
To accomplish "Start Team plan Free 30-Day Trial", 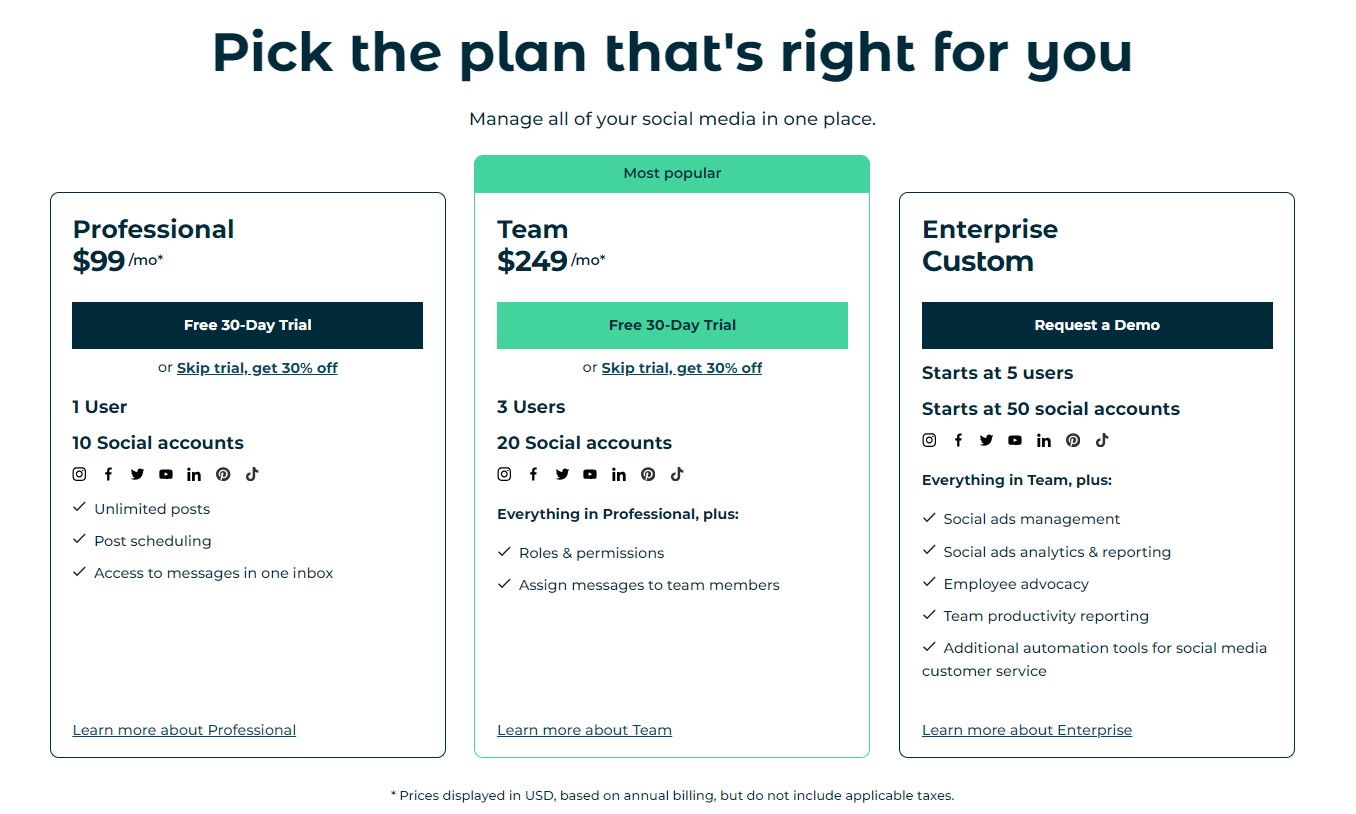I will 672,325.
